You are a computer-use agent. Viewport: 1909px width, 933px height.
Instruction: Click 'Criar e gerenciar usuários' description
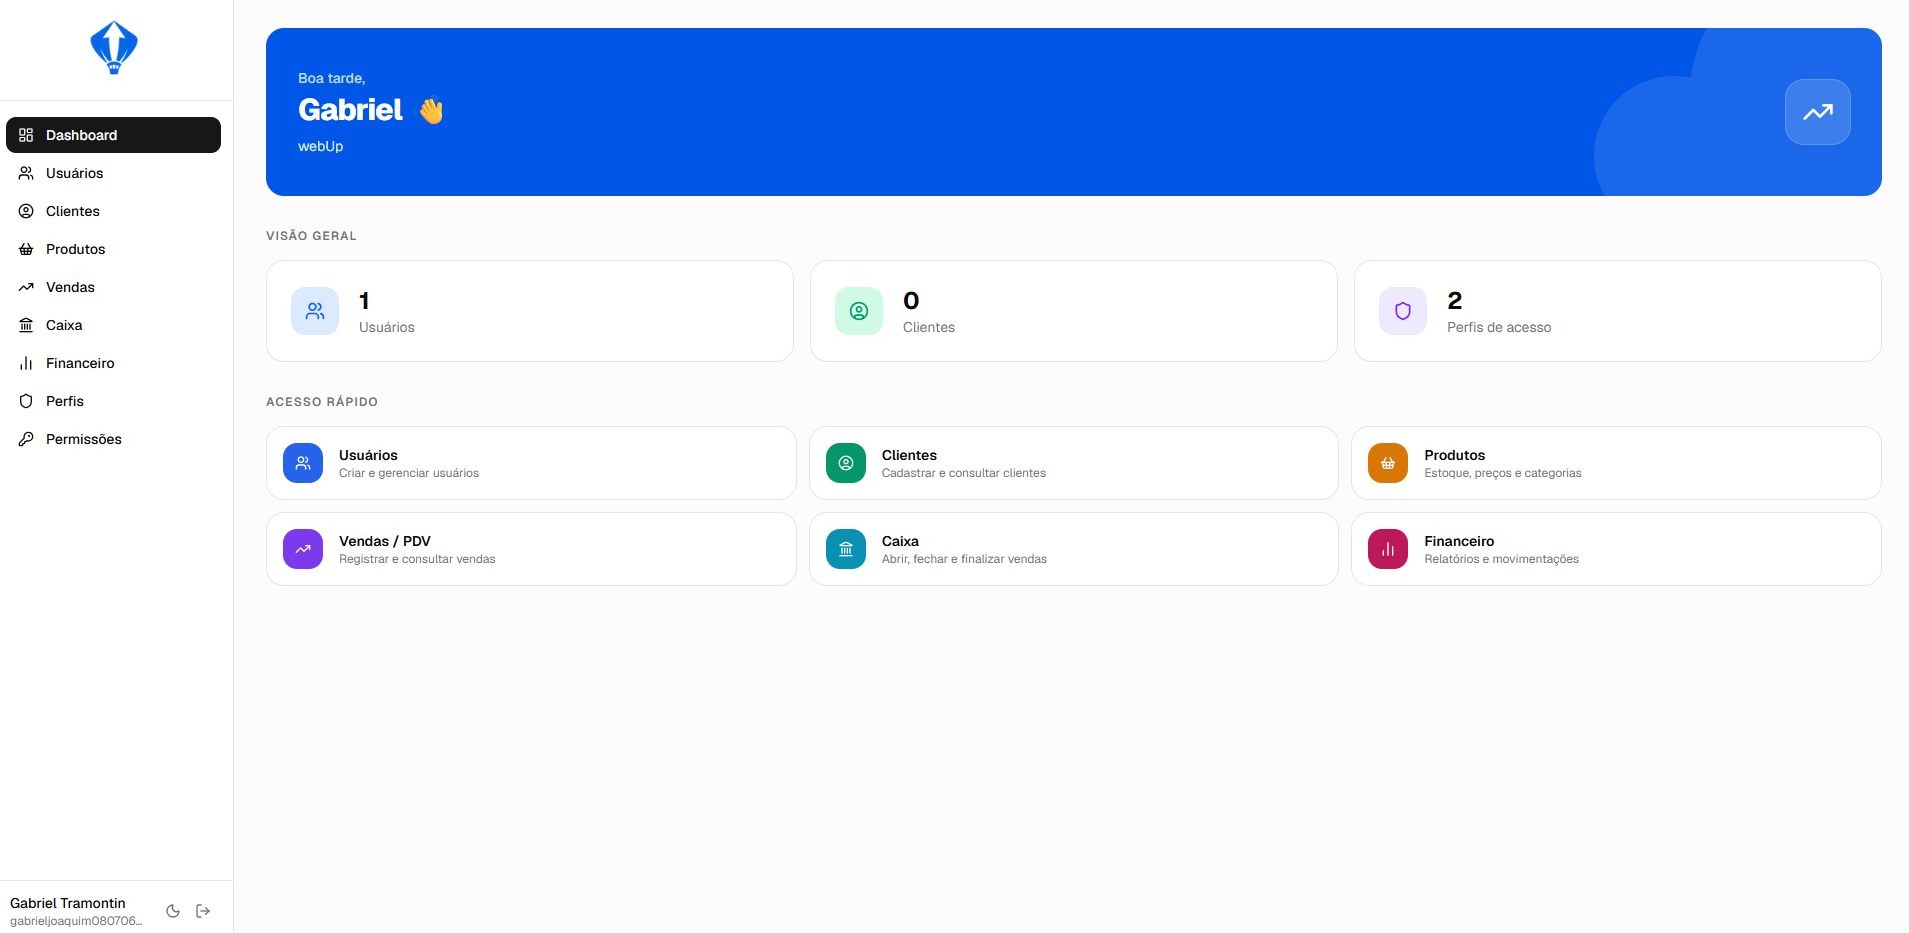tap(409, 473)
